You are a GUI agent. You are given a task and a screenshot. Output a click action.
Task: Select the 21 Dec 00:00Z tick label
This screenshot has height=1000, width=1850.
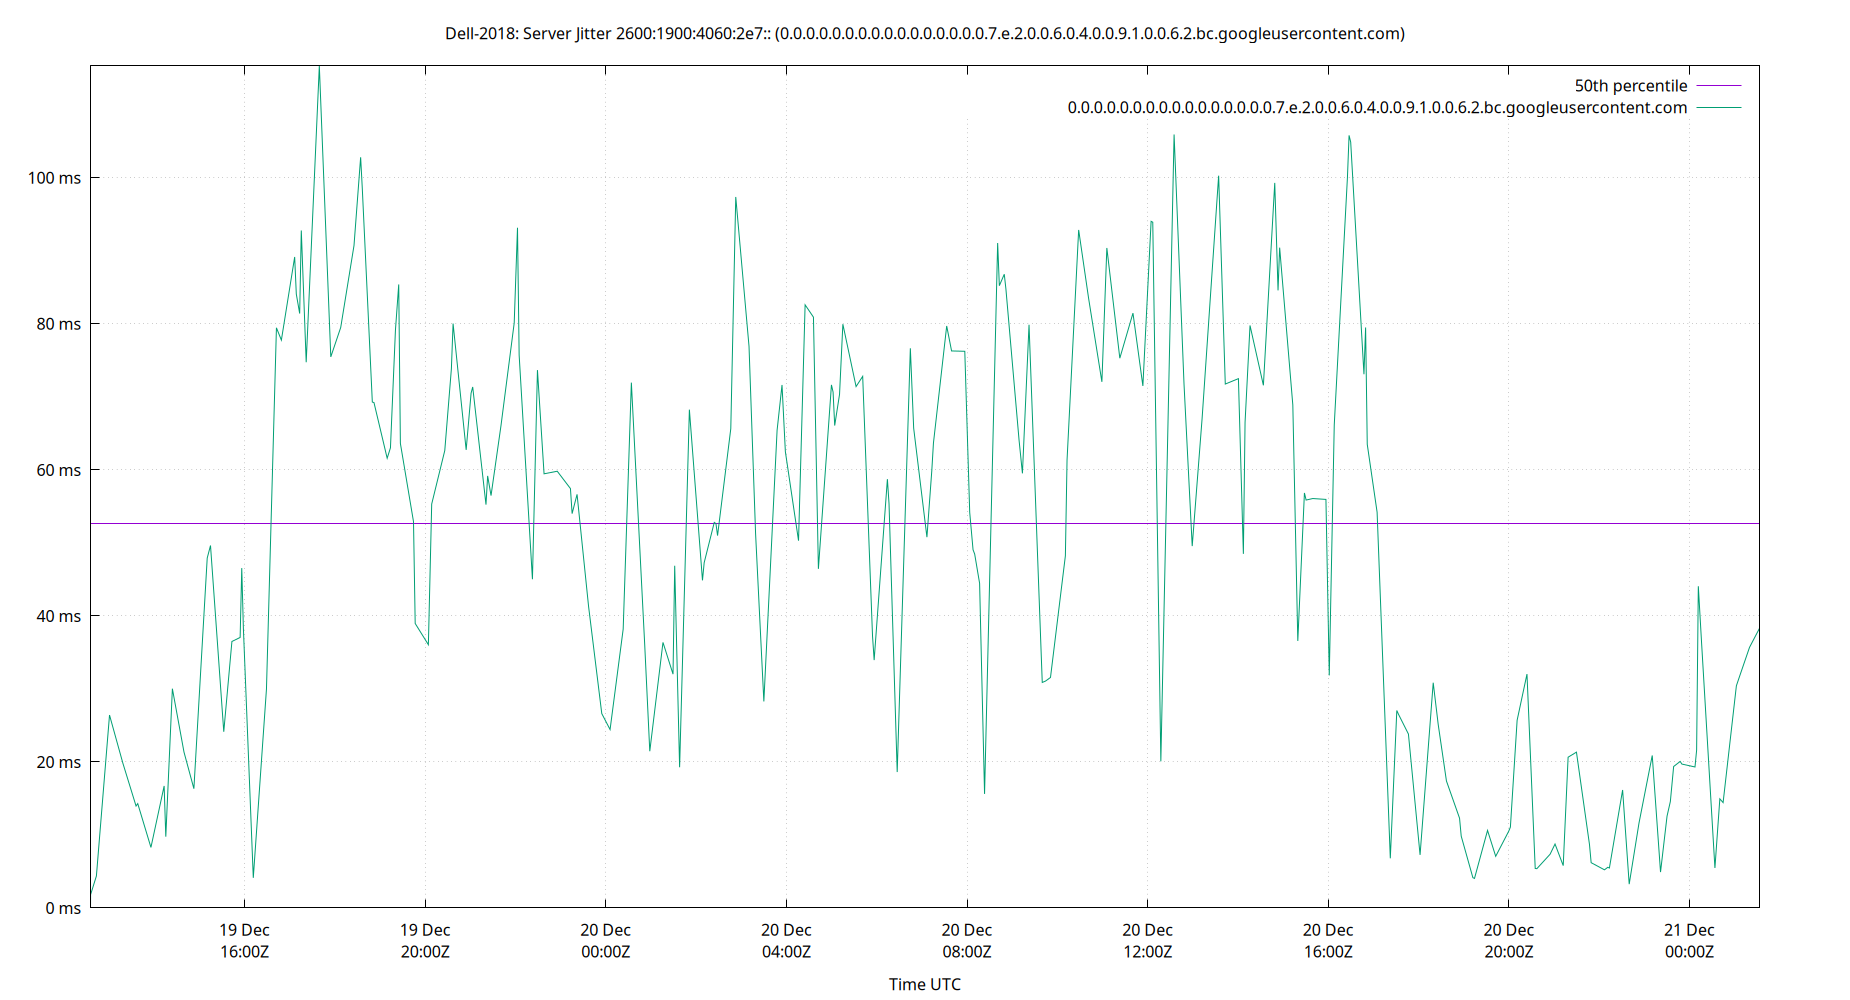1690,941
